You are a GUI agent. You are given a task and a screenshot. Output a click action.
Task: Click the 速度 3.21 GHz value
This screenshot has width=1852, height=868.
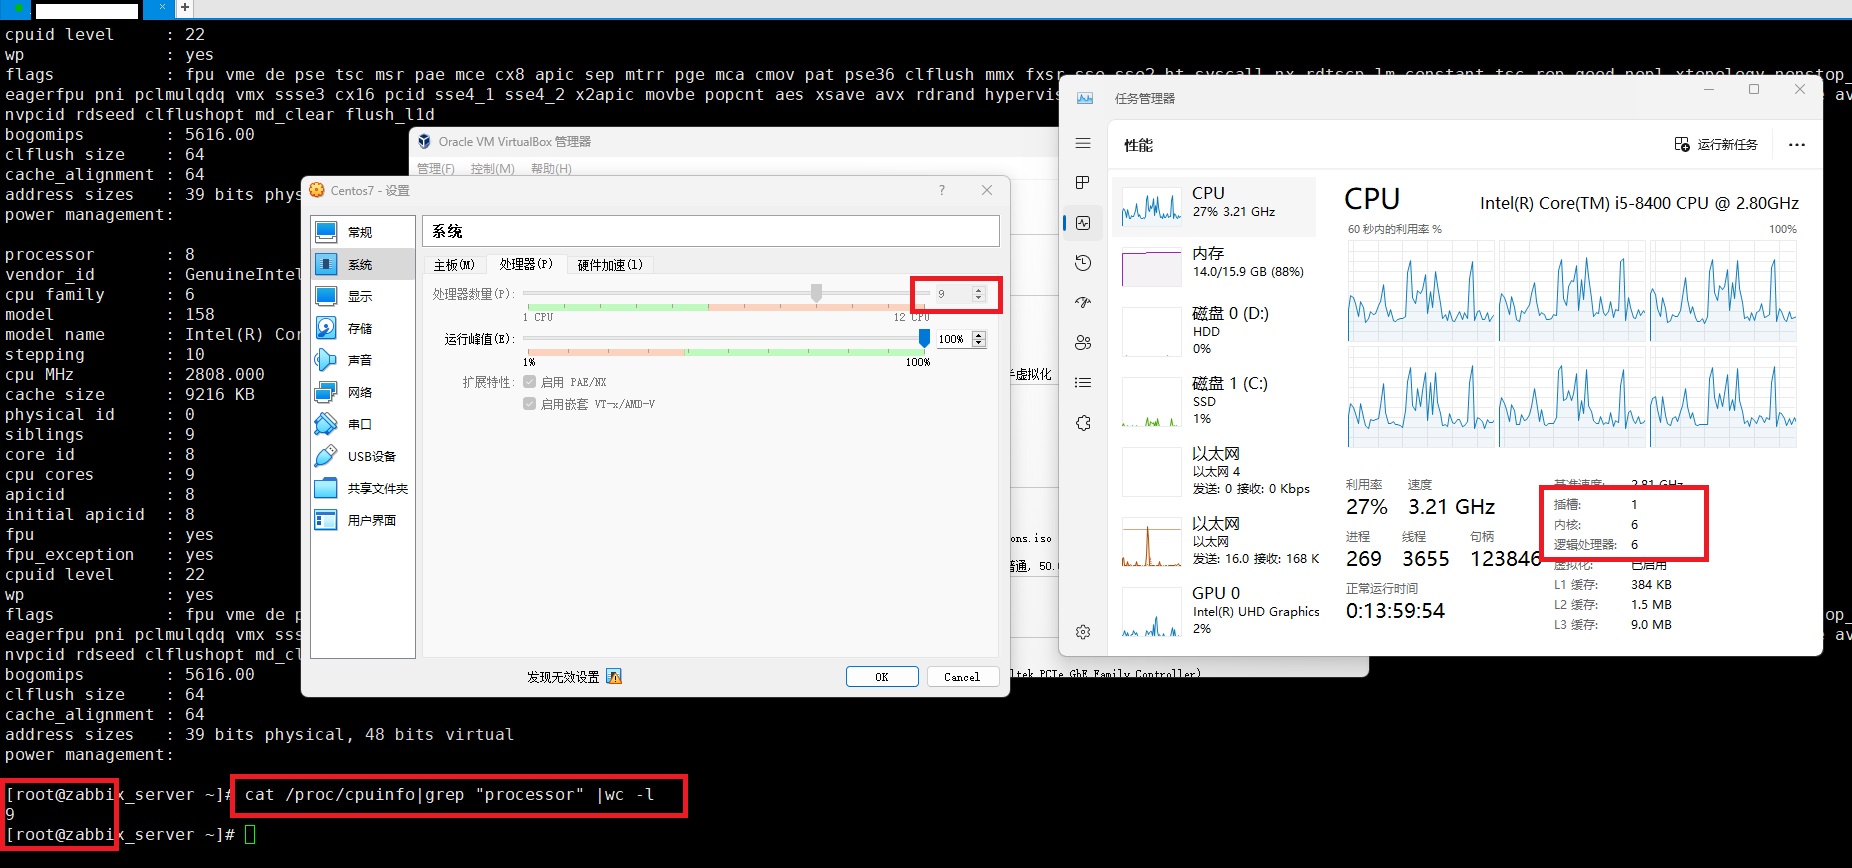pos(1451,506)
